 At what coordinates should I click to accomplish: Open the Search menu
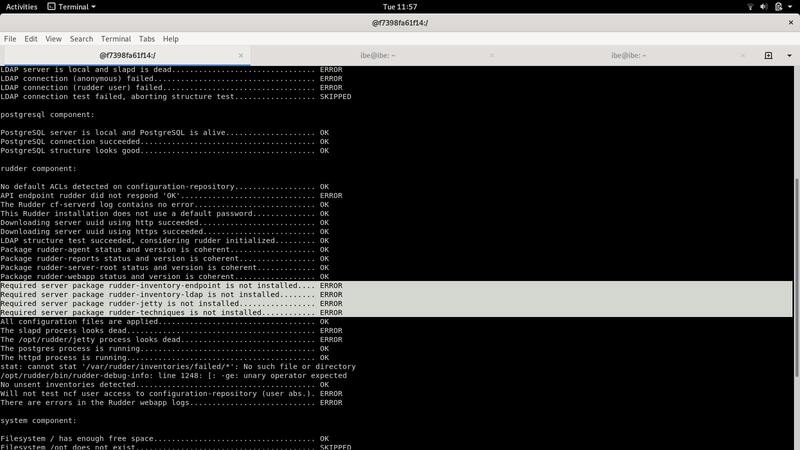click(x=81, y=39)
